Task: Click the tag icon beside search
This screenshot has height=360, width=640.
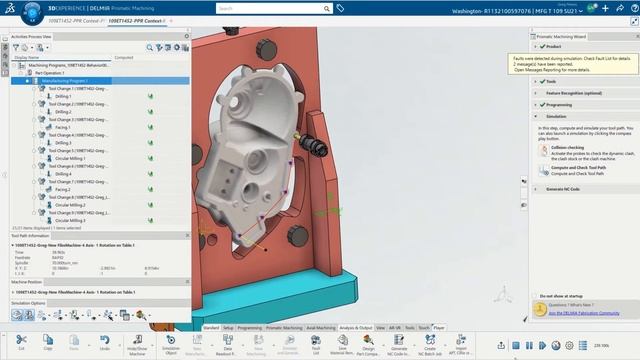Action: (340, 8)
